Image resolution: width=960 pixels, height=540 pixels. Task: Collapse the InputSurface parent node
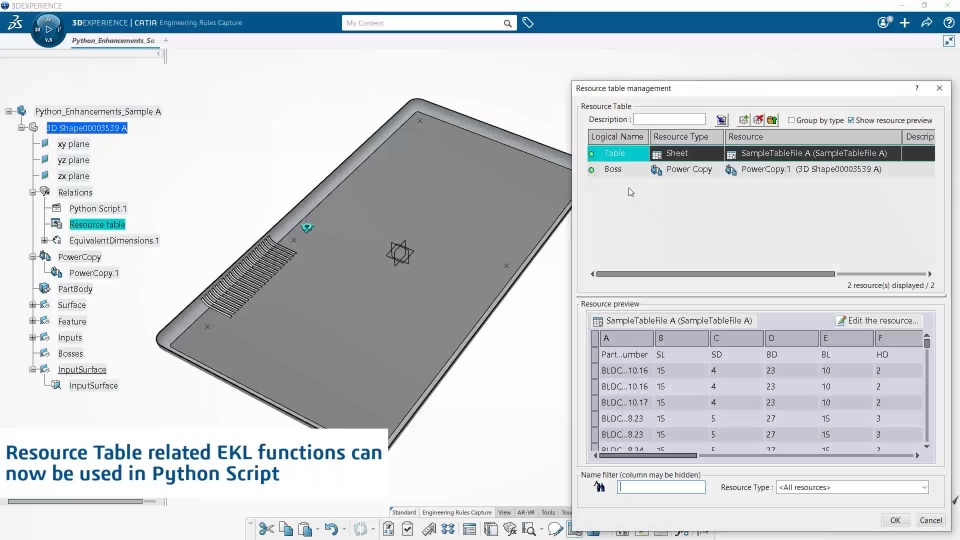point(32,370)
